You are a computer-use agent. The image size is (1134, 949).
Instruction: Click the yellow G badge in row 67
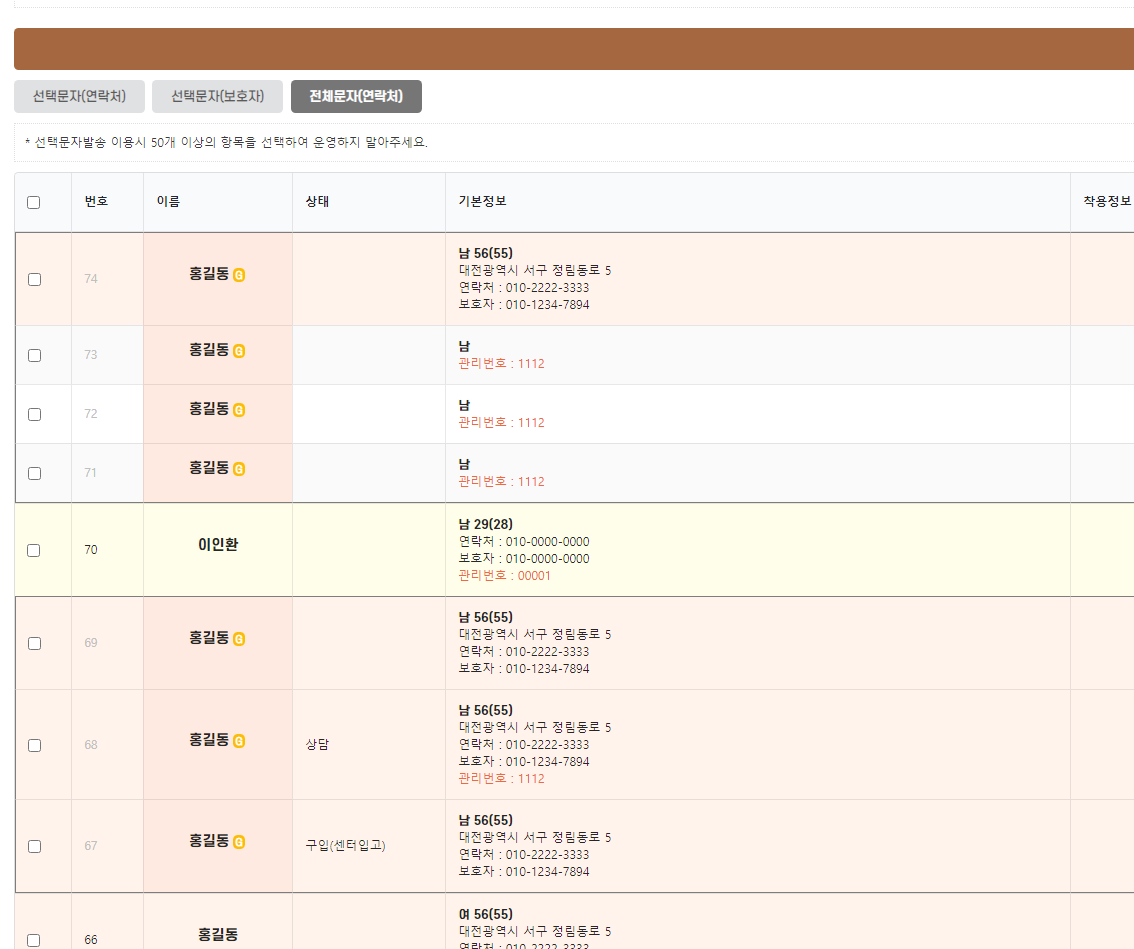(x=239, y=843)
